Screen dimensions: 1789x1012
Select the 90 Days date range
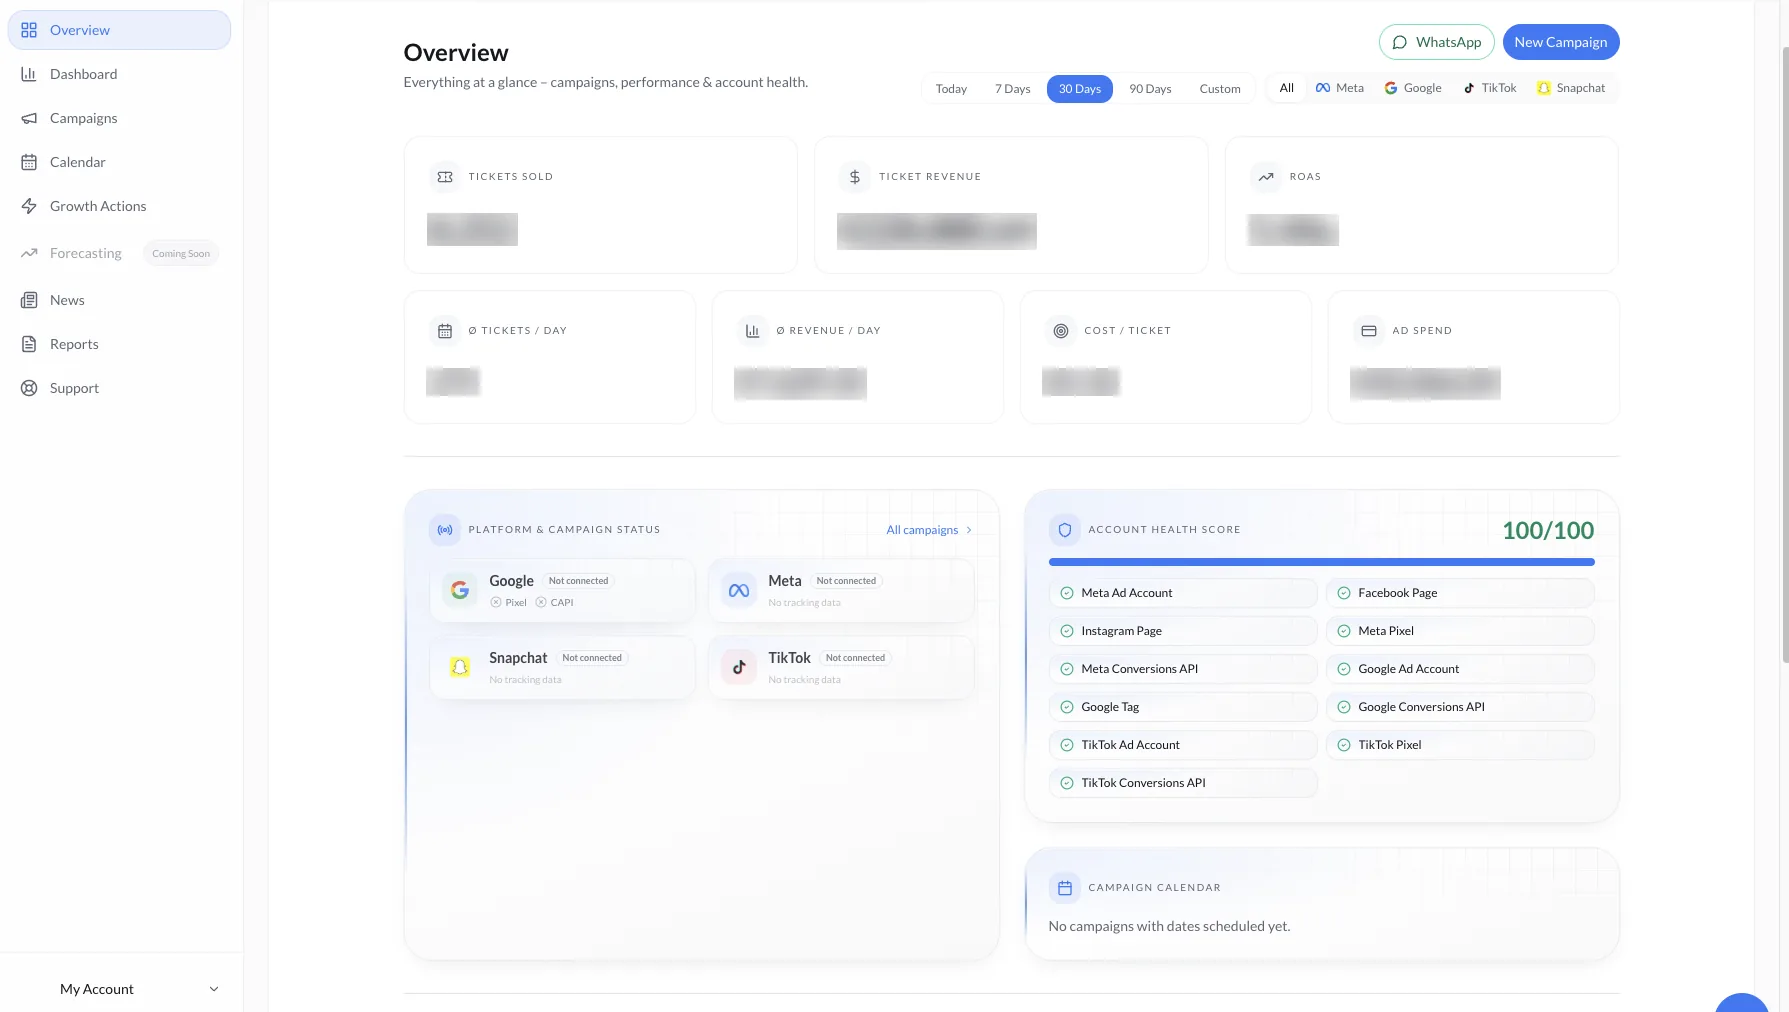coord(1150,89)
